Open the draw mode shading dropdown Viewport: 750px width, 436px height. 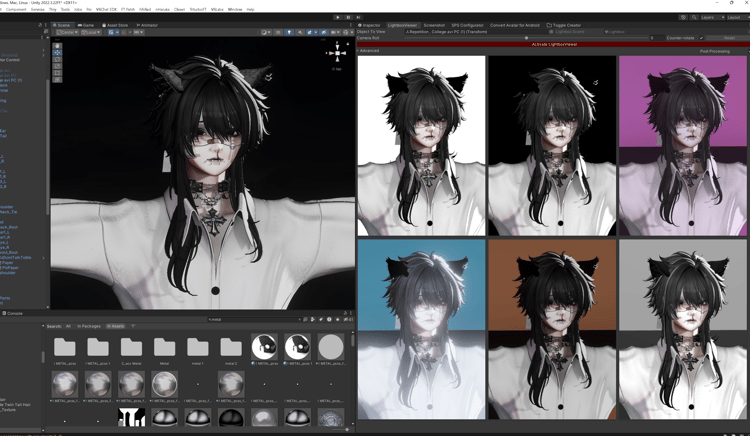265,33
